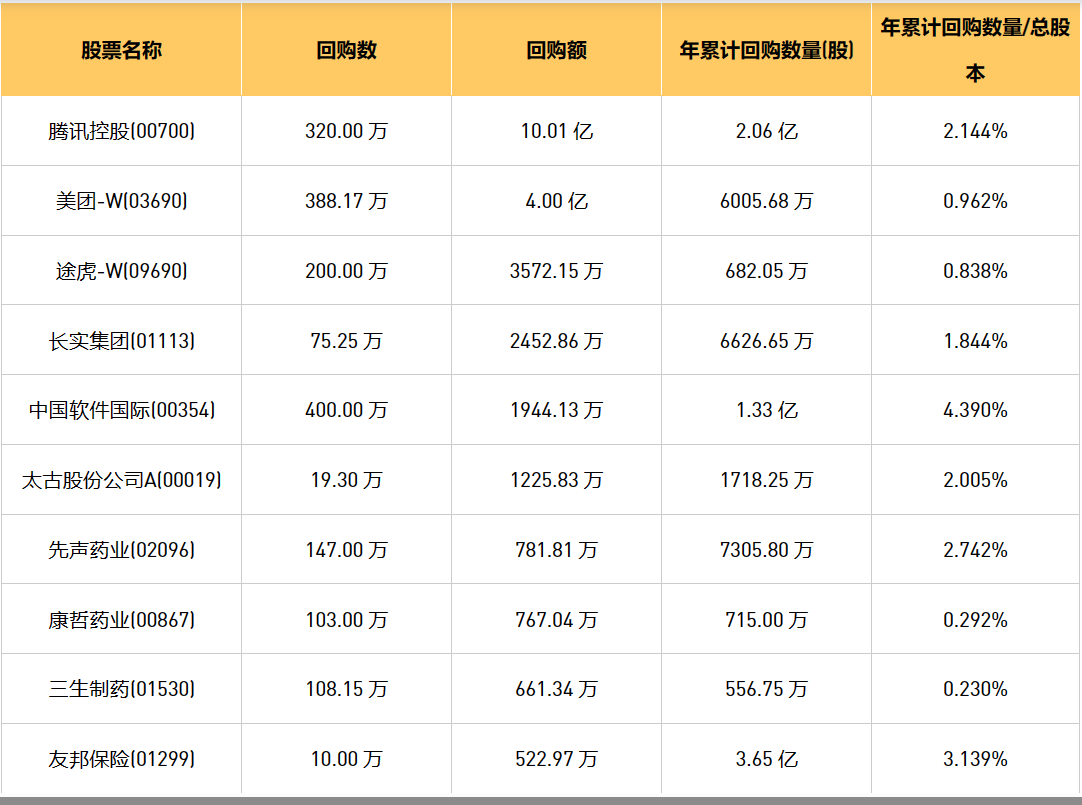
Task: Click the stock name 腾讯控股(00700)
Action: click(121, 131)
